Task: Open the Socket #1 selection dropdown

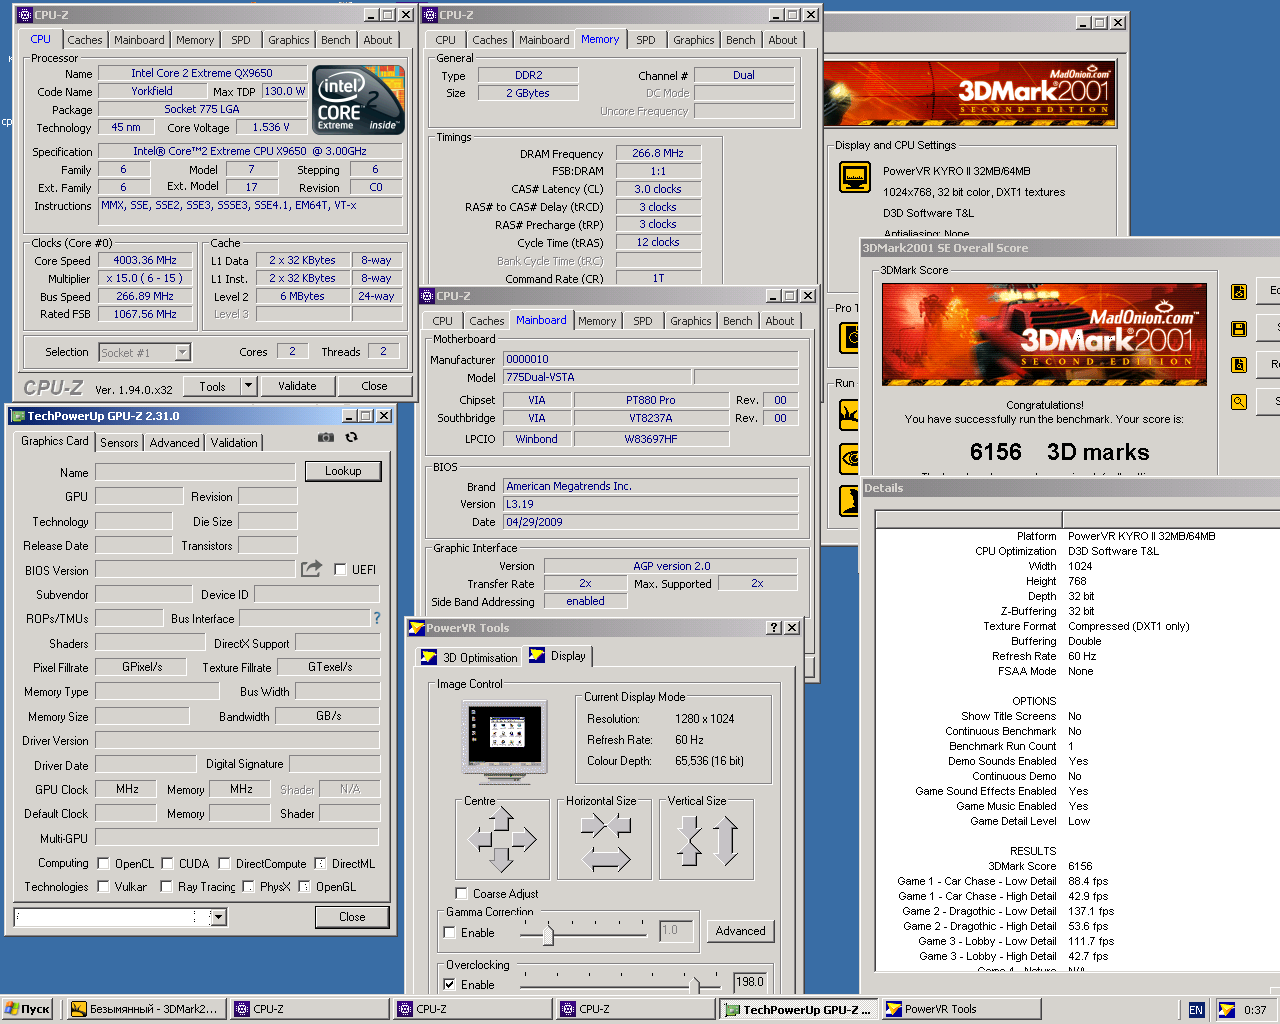Action: (182, 352)
